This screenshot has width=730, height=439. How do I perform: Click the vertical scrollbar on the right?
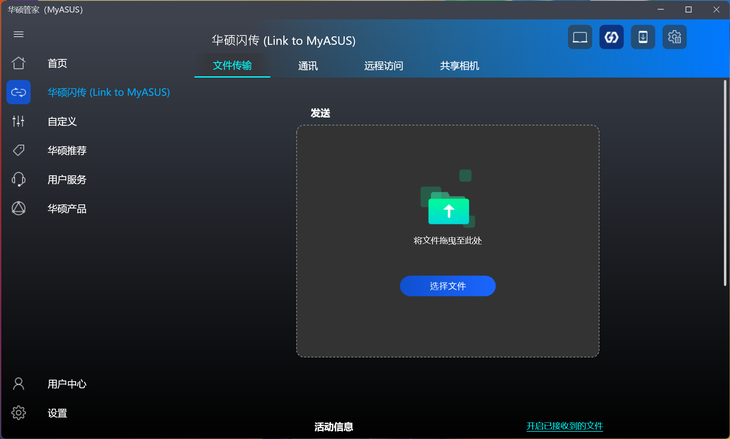tap(725, 183)
